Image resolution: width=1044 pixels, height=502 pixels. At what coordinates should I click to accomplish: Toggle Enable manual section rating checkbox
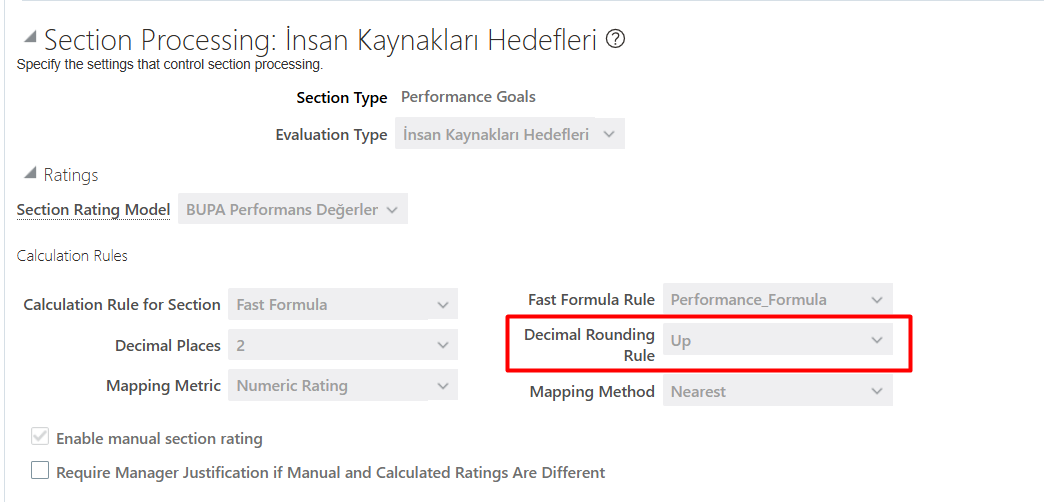(40, 437)
